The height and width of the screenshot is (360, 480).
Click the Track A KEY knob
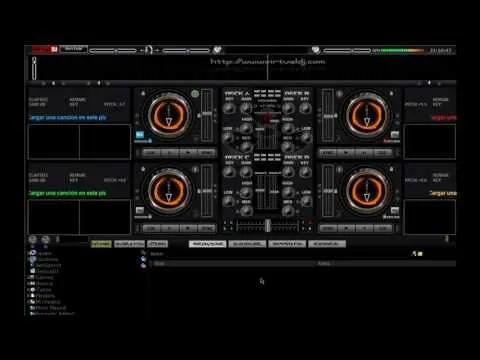point(229,108)
